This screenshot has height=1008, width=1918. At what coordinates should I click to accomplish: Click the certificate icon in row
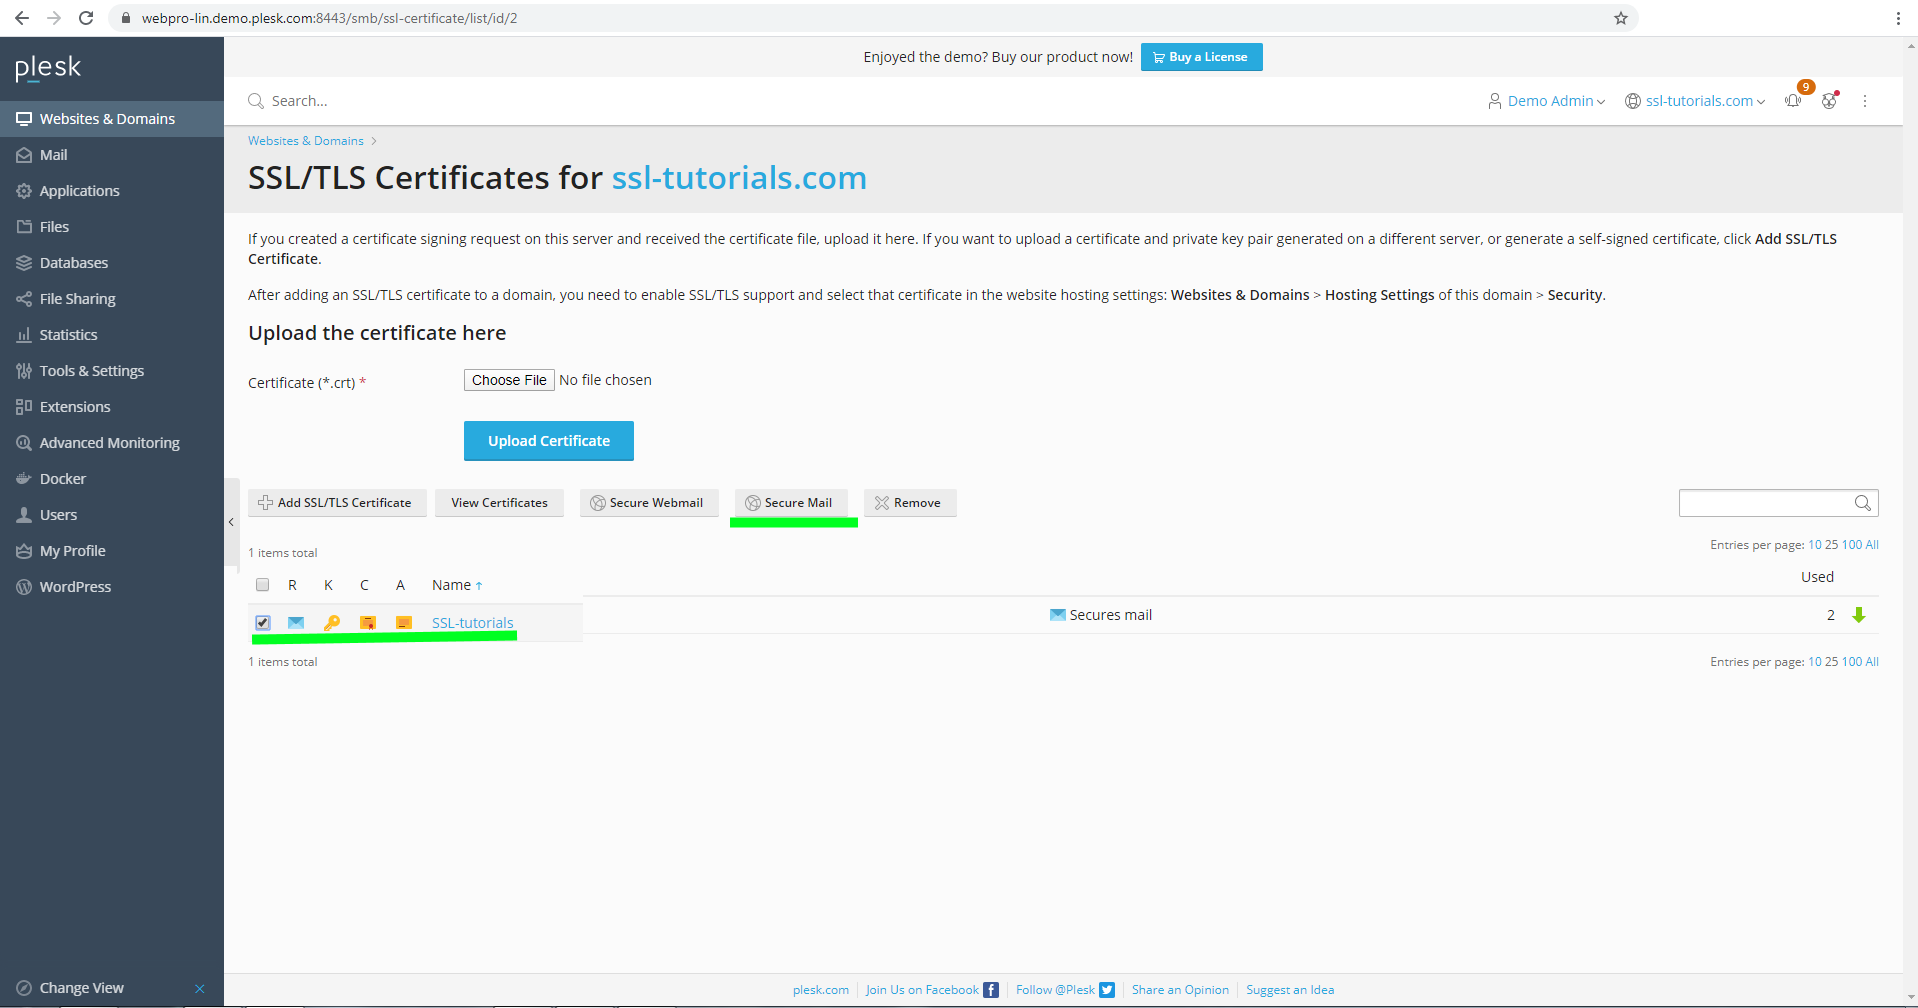[x=368, y=623]
